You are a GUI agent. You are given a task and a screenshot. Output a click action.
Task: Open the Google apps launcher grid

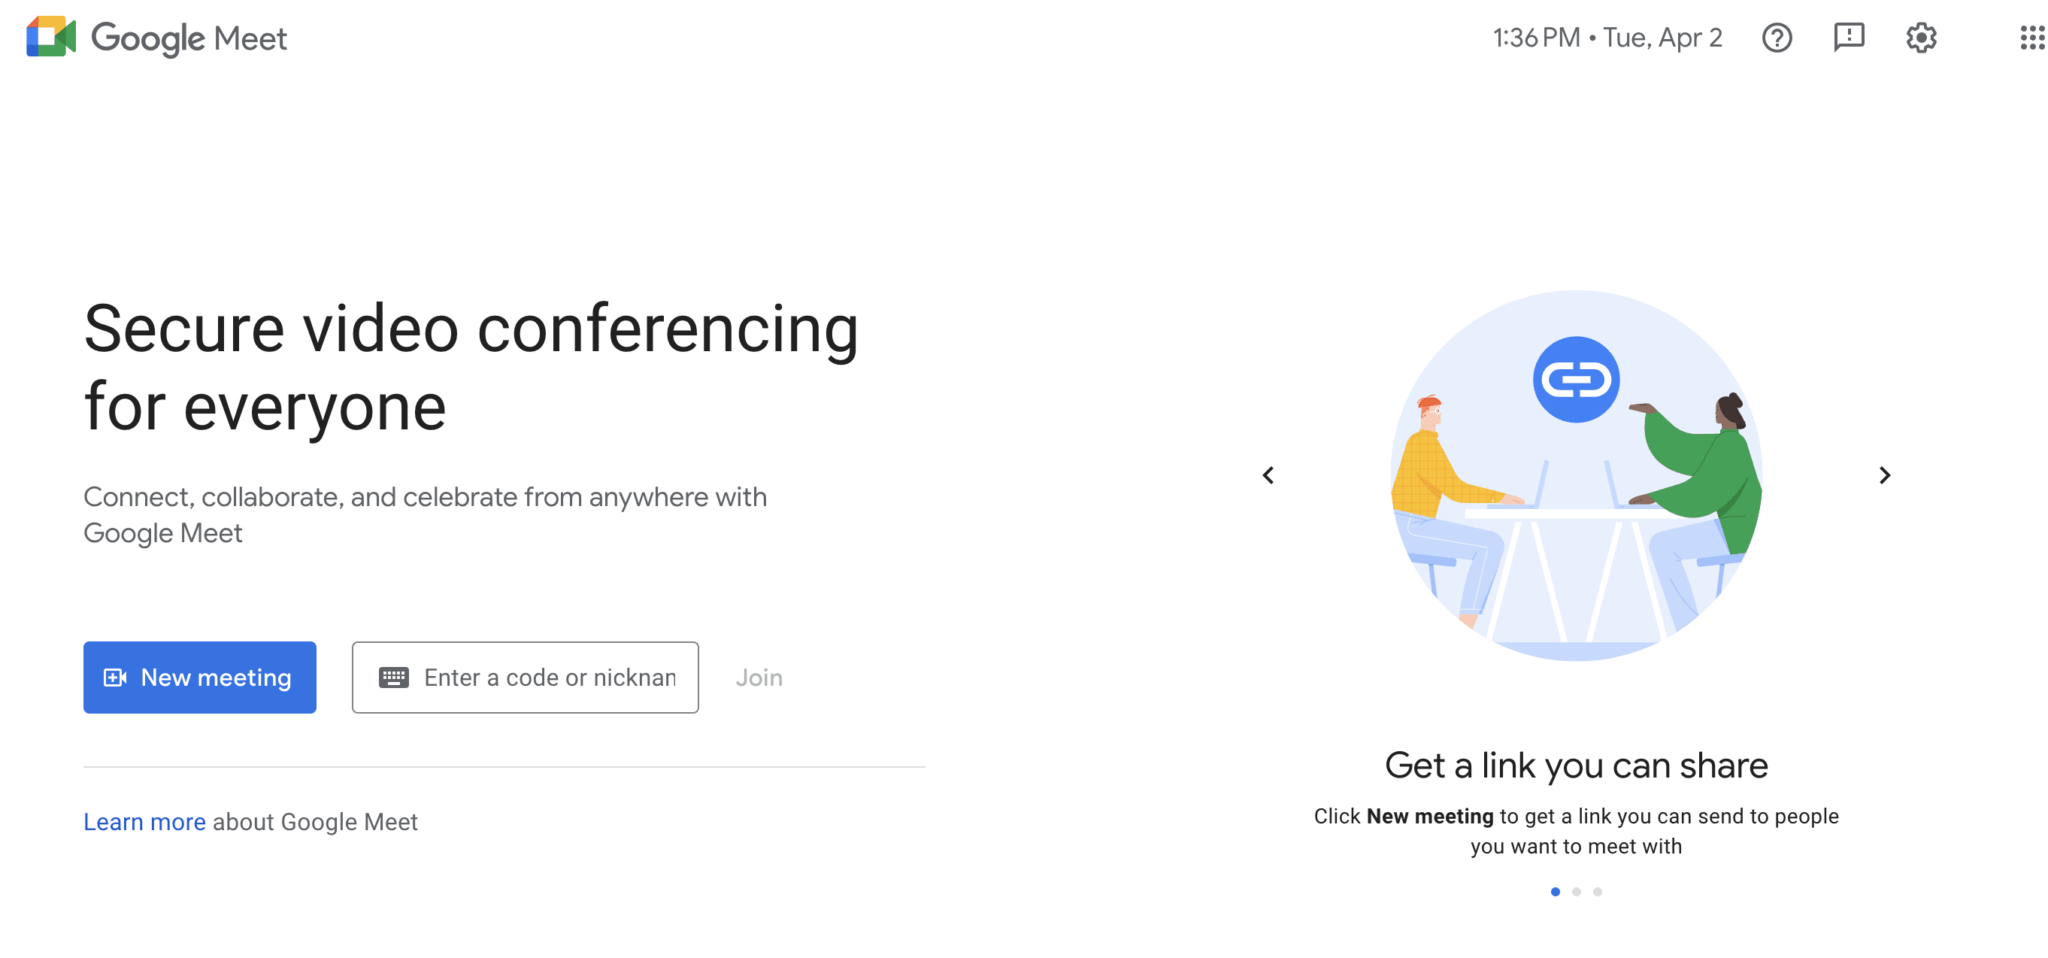[2033, 38]
